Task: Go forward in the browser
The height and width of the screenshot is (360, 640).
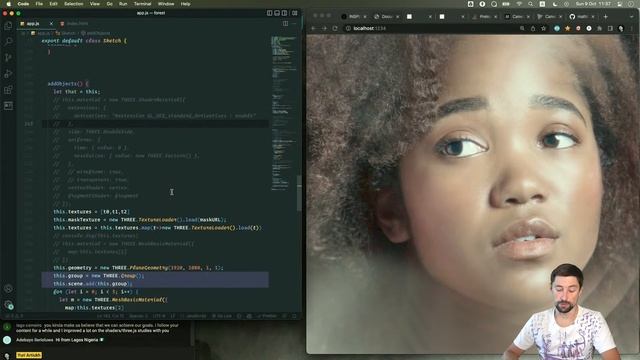Action: 324,28
